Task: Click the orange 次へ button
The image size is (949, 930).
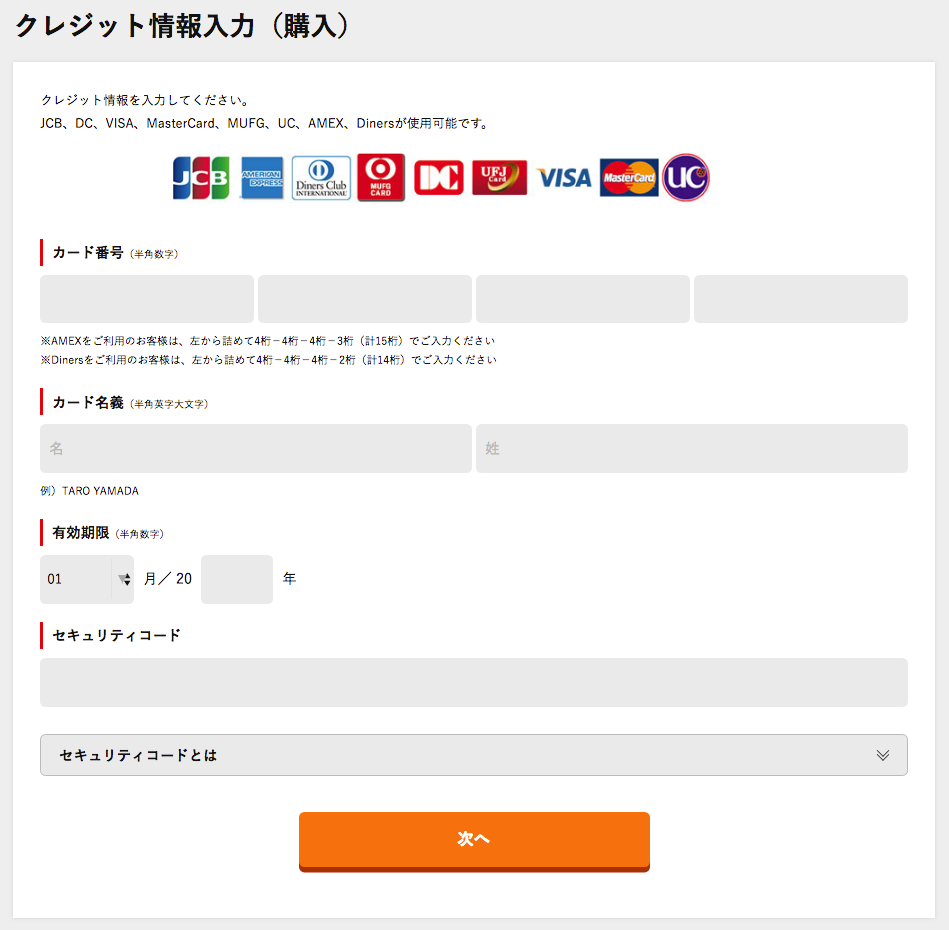Action: click(474, 842)
